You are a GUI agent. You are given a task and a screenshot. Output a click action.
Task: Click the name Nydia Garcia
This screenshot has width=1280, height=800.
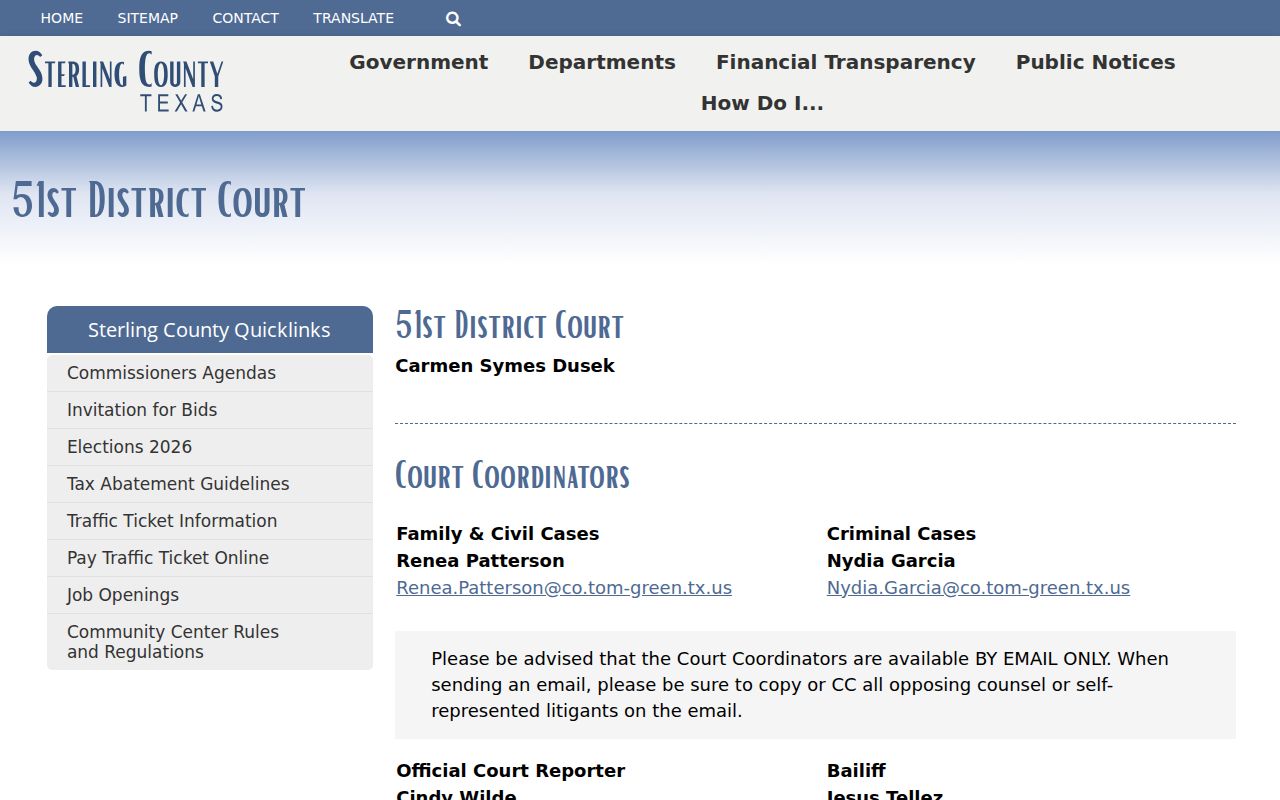tap(891, 561)
